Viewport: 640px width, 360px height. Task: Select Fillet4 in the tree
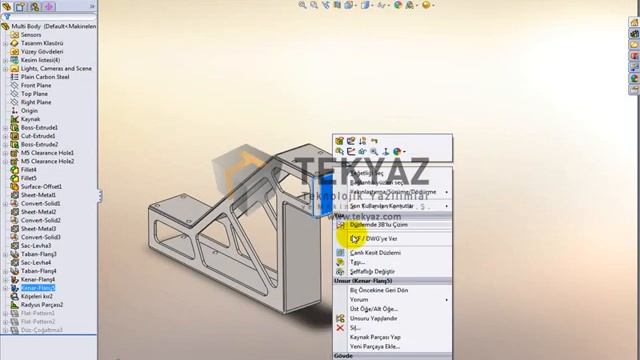29,170
